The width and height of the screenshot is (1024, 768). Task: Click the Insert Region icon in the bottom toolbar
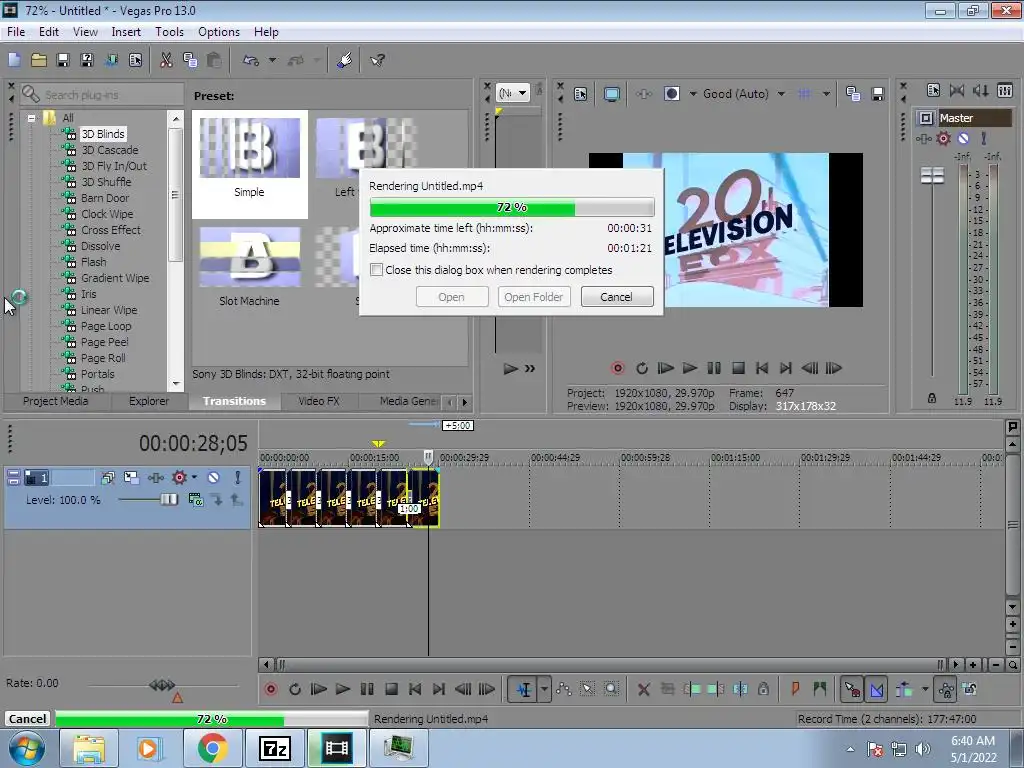tap(820, 689)
